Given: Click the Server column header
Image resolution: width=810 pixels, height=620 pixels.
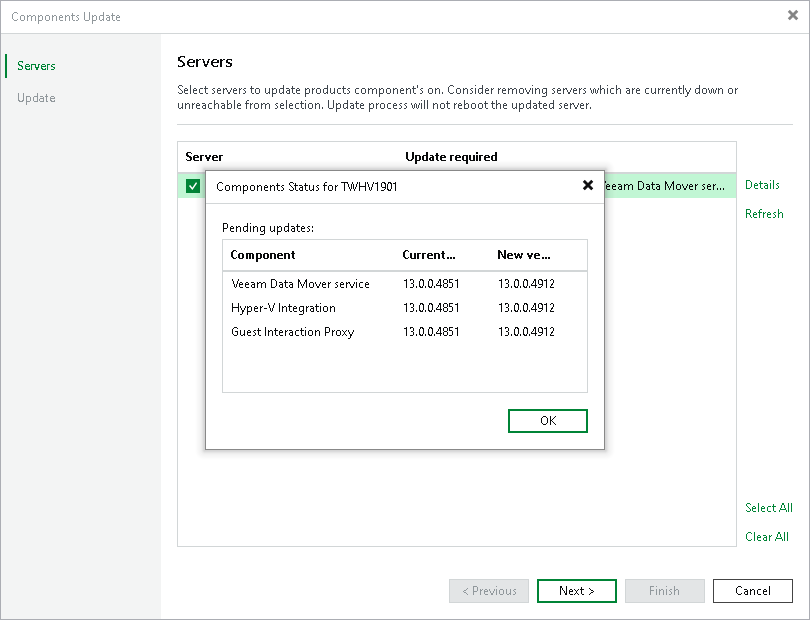Looking at the screenshot, I should pyautogui.click(x=204, y=157).
